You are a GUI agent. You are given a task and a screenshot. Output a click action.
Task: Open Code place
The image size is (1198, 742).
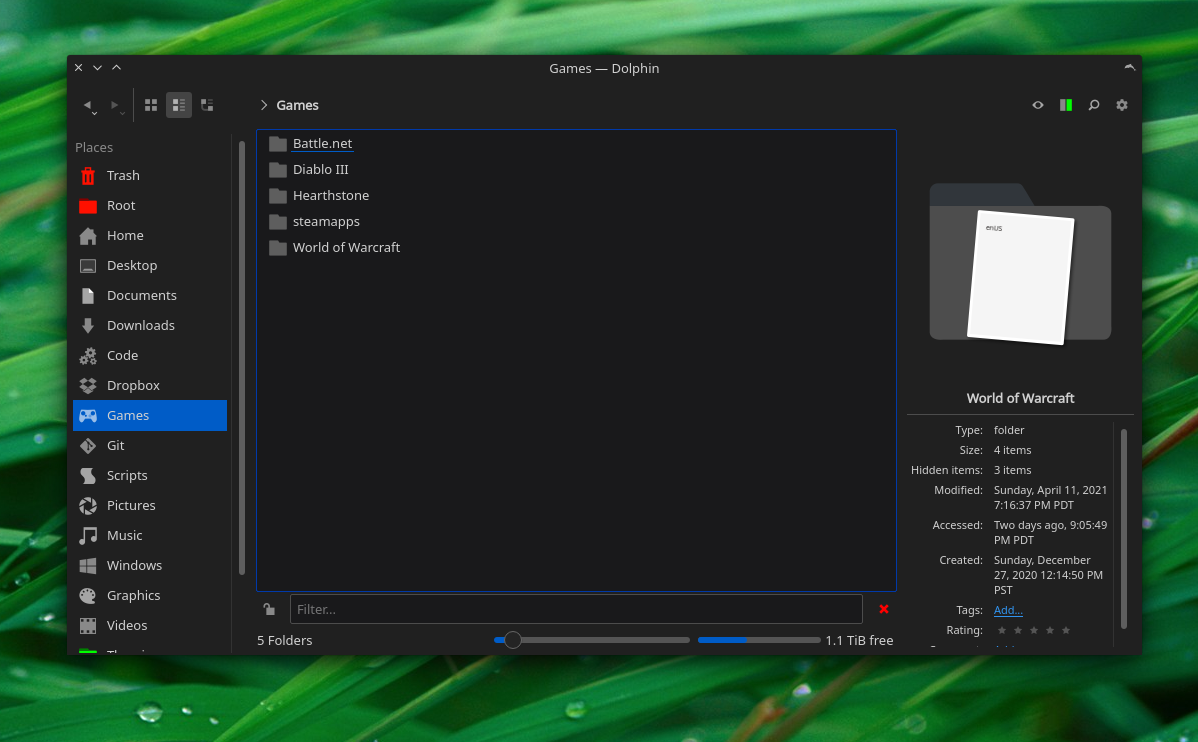click(x=150, y=355)
